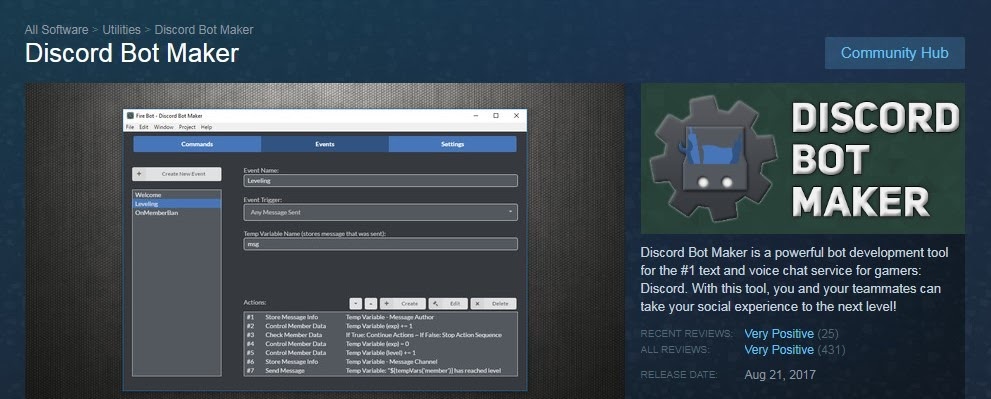Screen dimensions: 991x399
Task: Close the Fire Bot window
Action: (516, 116)
